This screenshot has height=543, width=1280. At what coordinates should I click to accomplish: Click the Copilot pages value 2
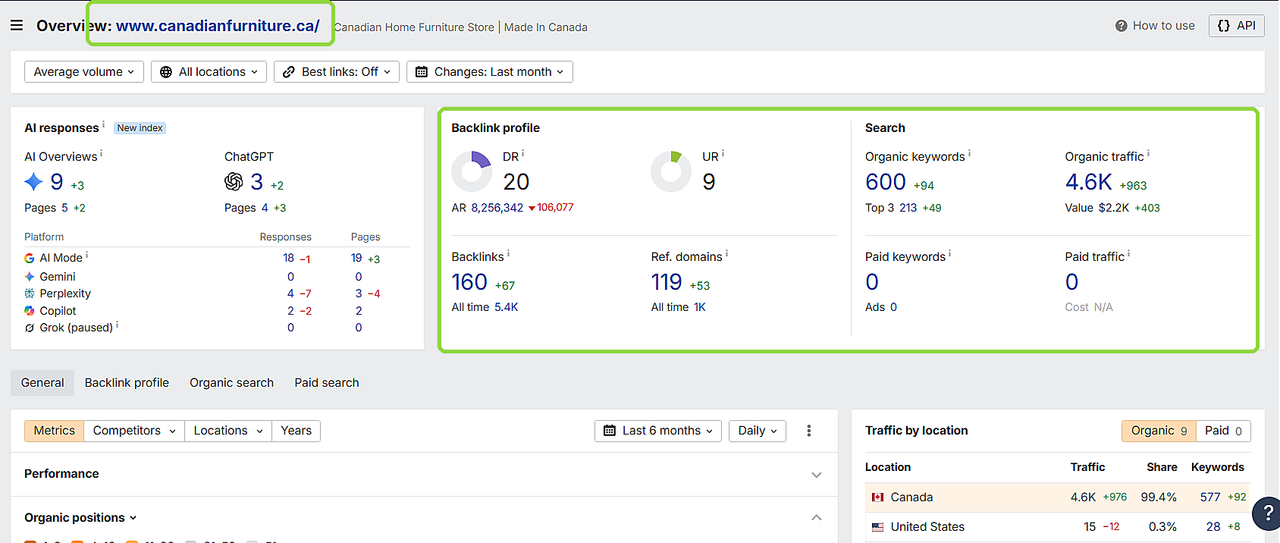click(x=359, y=311)
